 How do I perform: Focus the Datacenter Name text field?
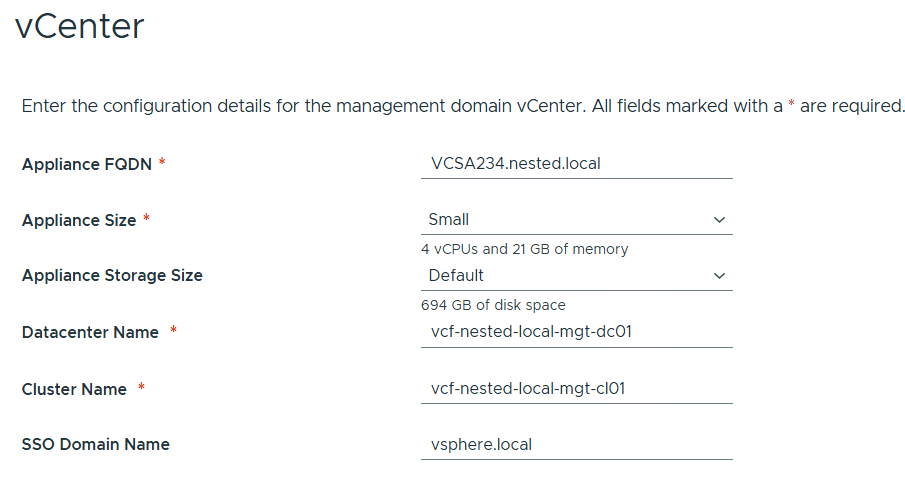pyautogui.click(x=576, y=332)
